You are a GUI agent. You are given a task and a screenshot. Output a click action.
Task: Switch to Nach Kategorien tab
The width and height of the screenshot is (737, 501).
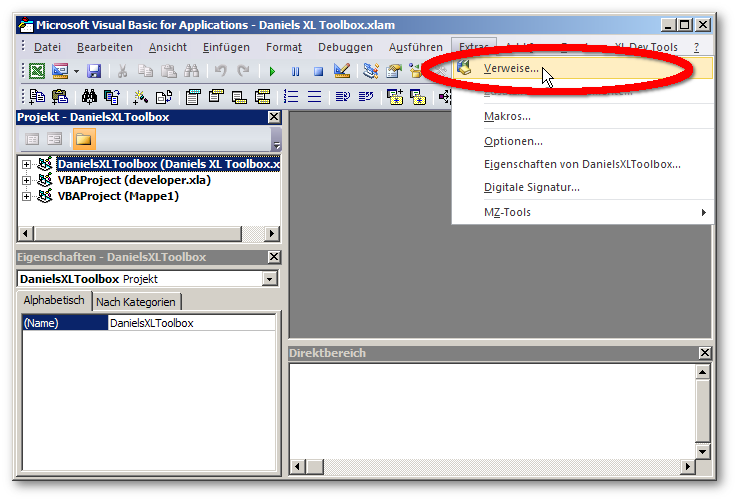pos(136,302)
